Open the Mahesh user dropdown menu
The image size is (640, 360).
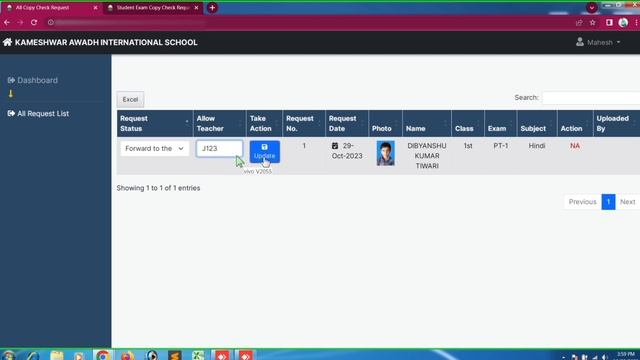pyautogui.click(x=598, y=42)
